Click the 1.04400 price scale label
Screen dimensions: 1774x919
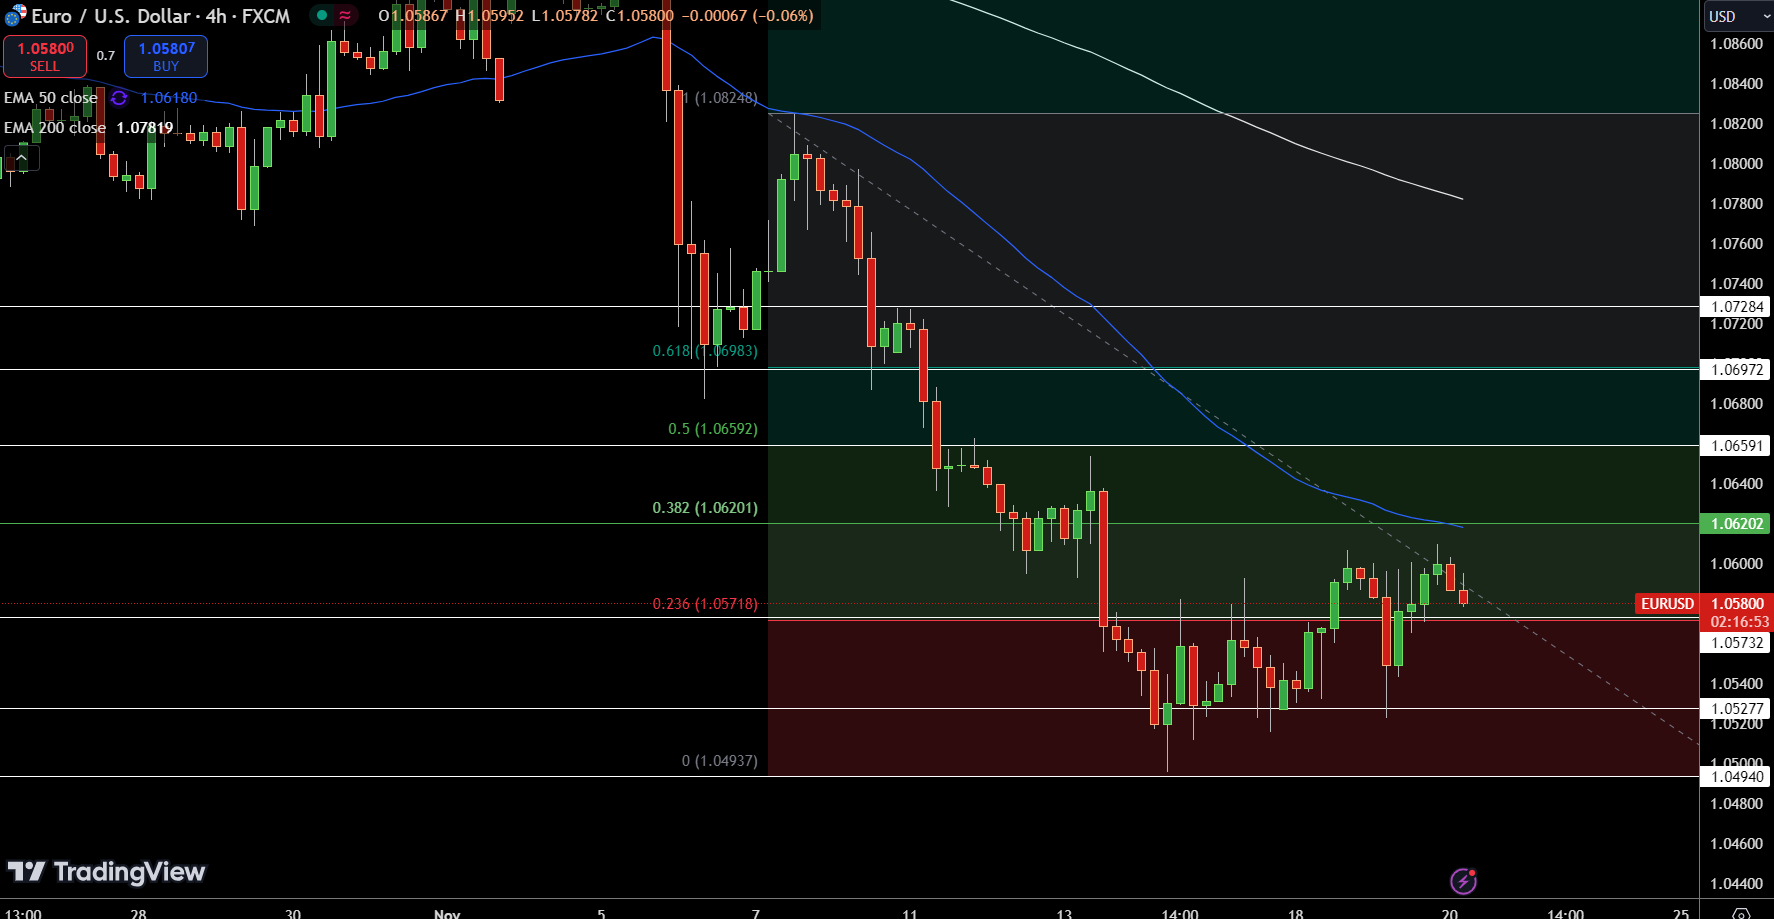tap(1737, 884)
